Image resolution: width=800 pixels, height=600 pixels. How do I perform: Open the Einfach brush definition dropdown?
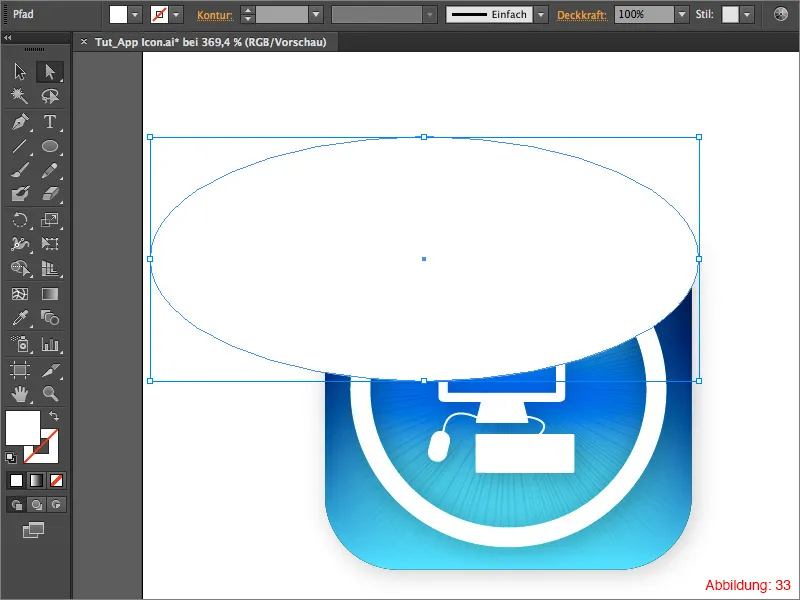(x=541, y=15)
